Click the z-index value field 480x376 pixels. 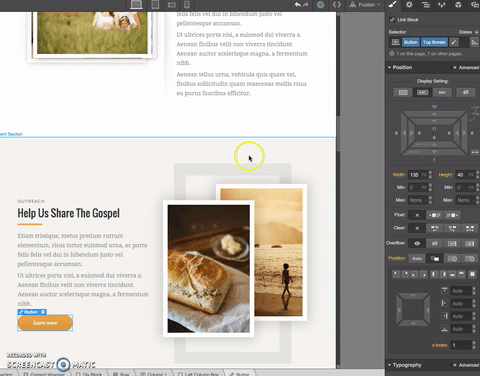pos(461,345)
